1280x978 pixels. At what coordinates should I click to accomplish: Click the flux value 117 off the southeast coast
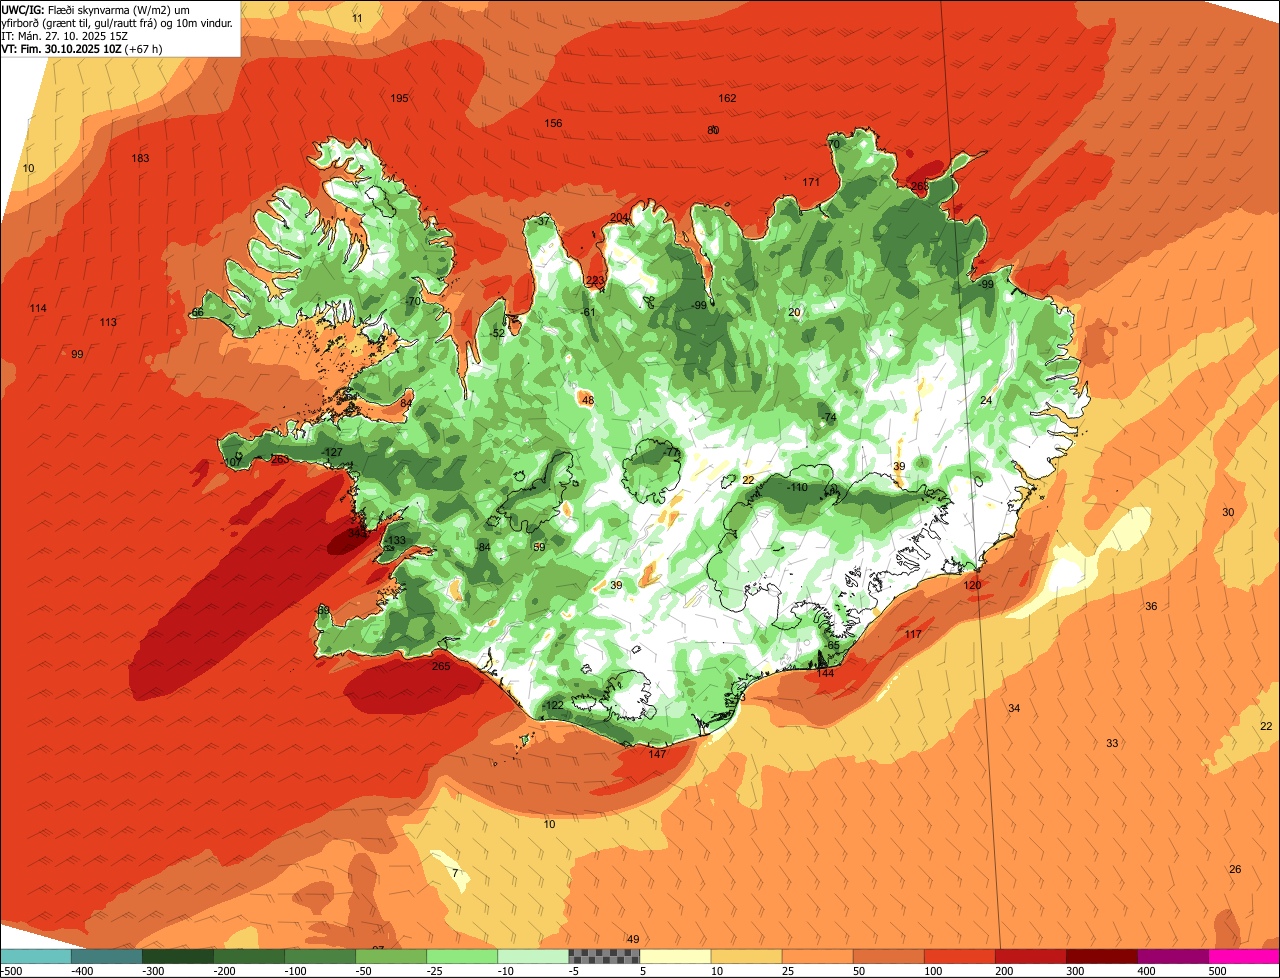click(913, 634)
